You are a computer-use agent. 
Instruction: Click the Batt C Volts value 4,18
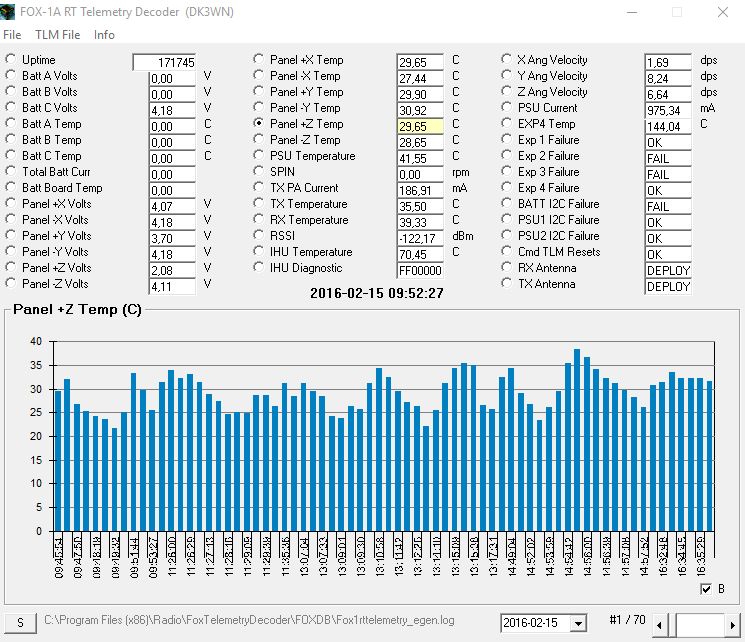172,110
